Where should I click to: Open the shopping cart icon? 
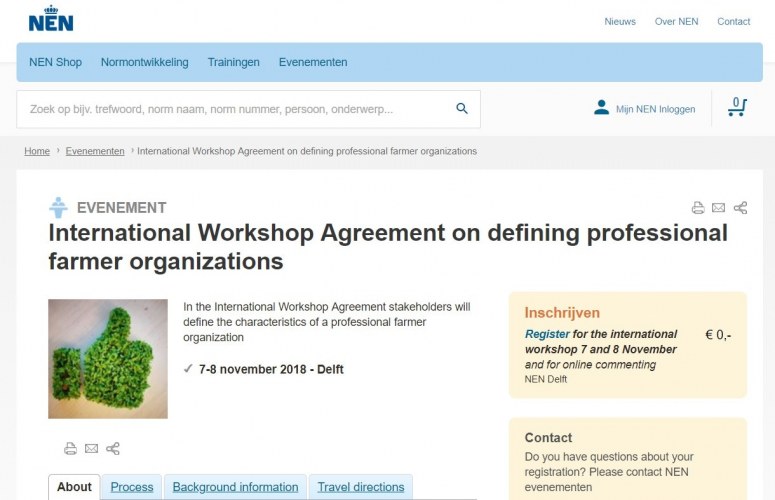click(737, 107)
